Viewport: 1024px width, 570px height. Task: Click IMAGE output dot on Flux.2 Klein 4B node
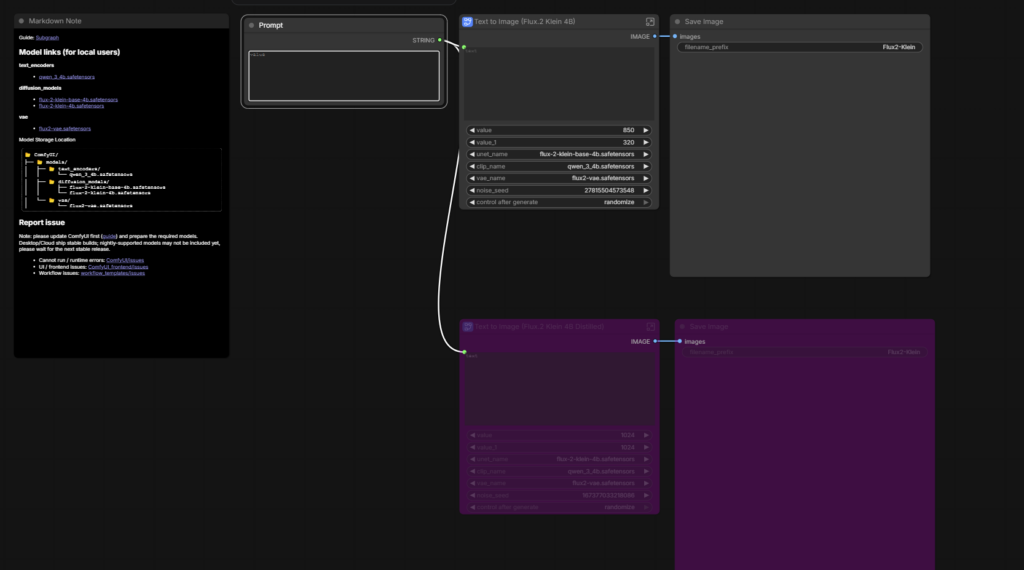658,36
